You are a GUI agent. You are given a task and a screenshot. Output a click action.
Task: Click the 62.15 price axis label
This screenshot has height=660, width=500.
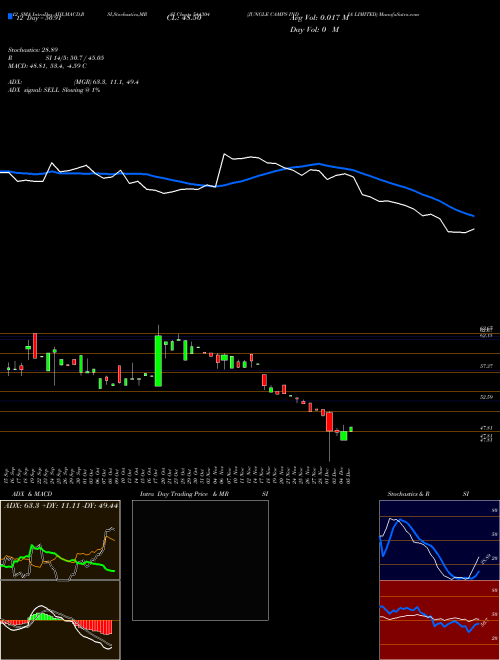point(487,336)
